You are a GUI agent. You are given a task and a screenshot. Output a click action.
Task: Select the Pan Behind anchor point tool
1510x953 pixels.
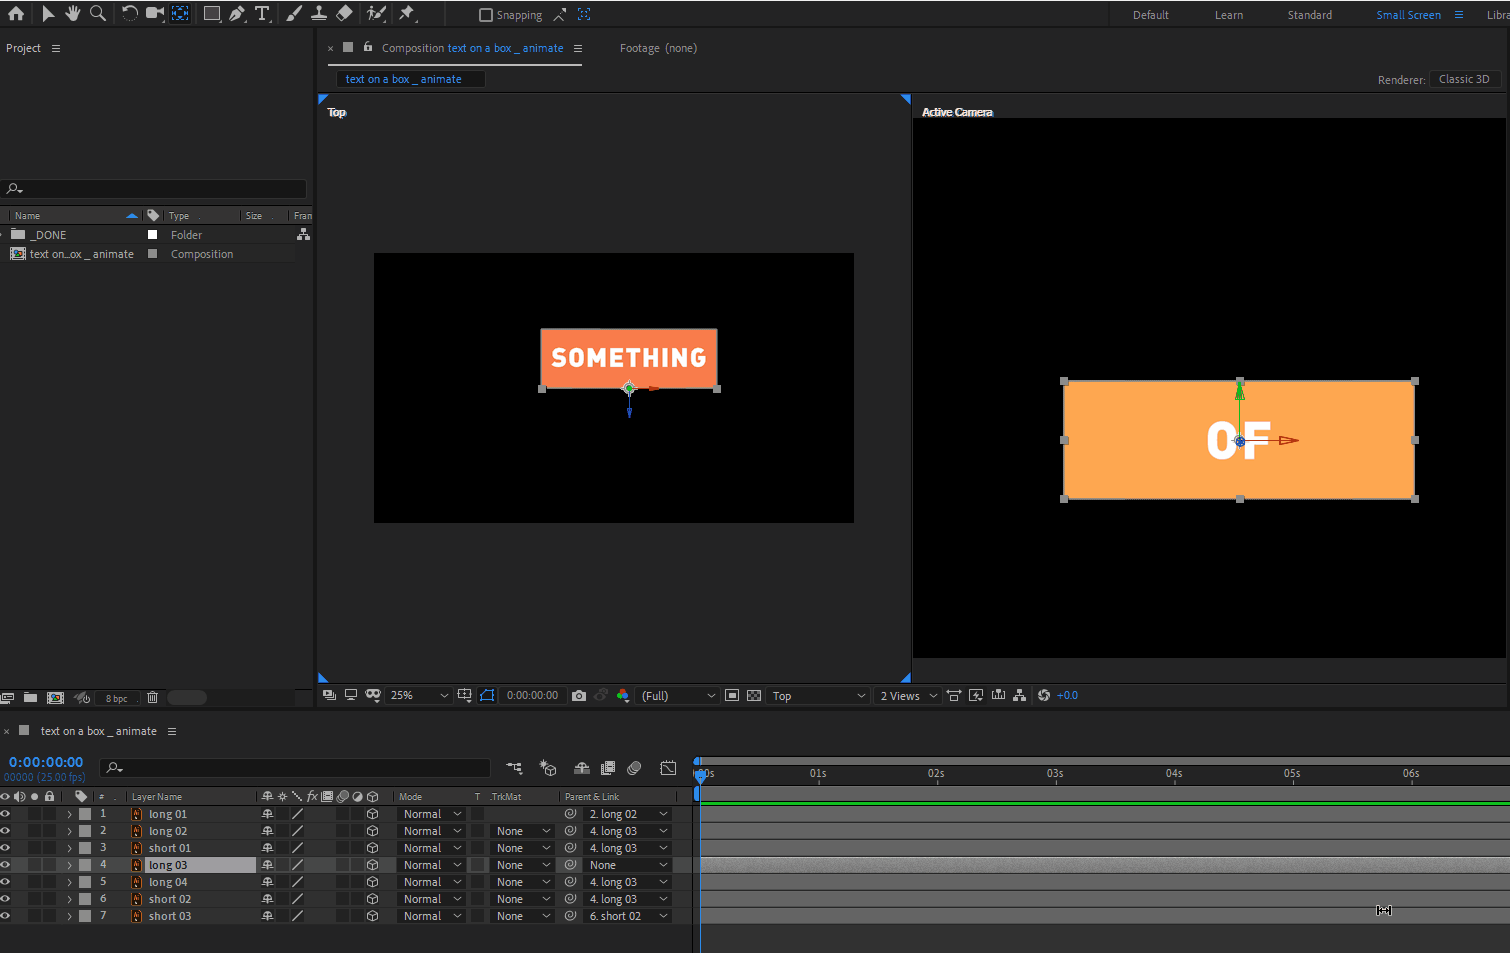click(x=180, y=14)
